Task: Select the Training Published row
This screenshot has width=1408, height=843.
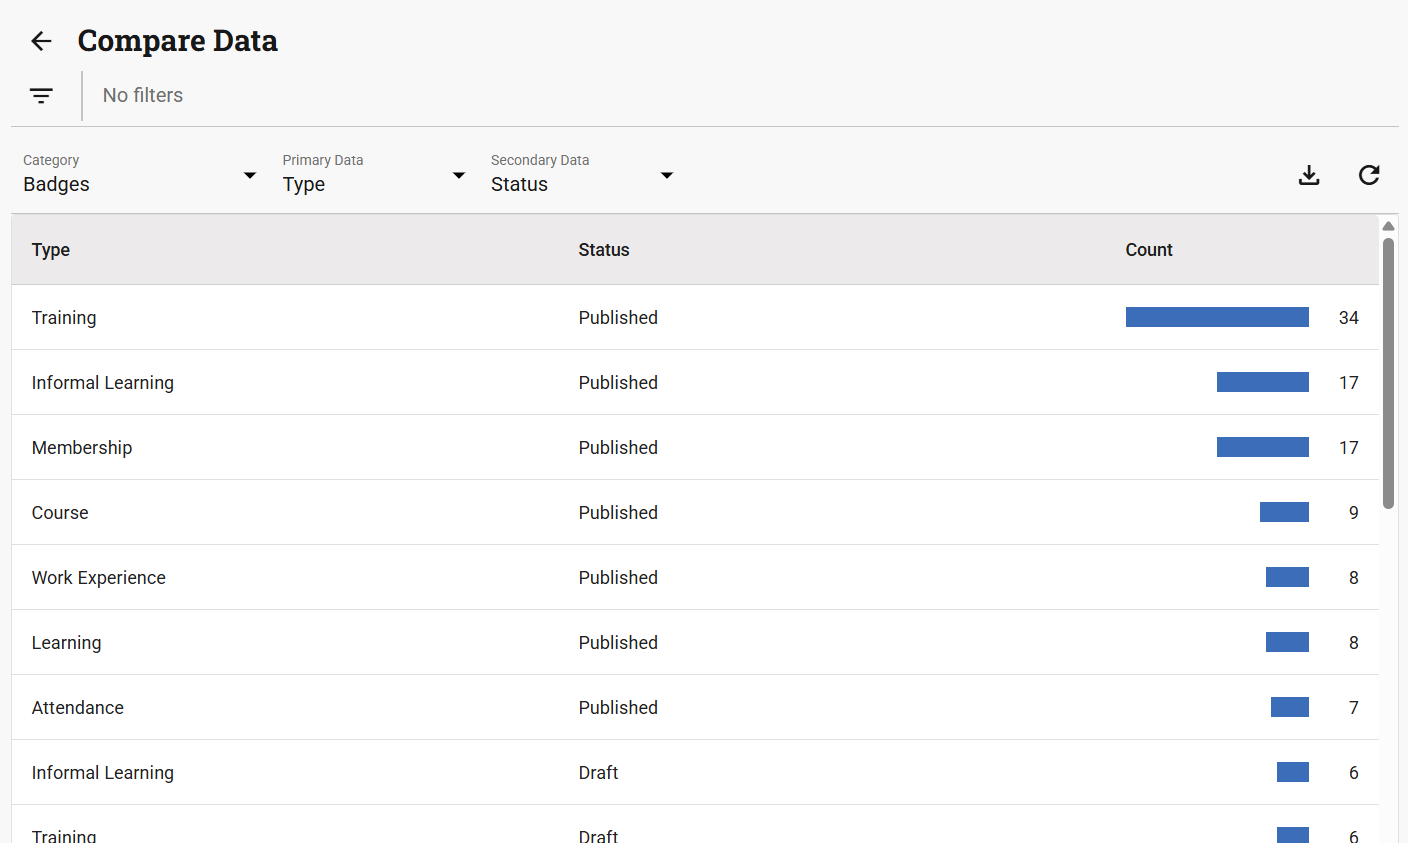Action: tap(64, 318)
